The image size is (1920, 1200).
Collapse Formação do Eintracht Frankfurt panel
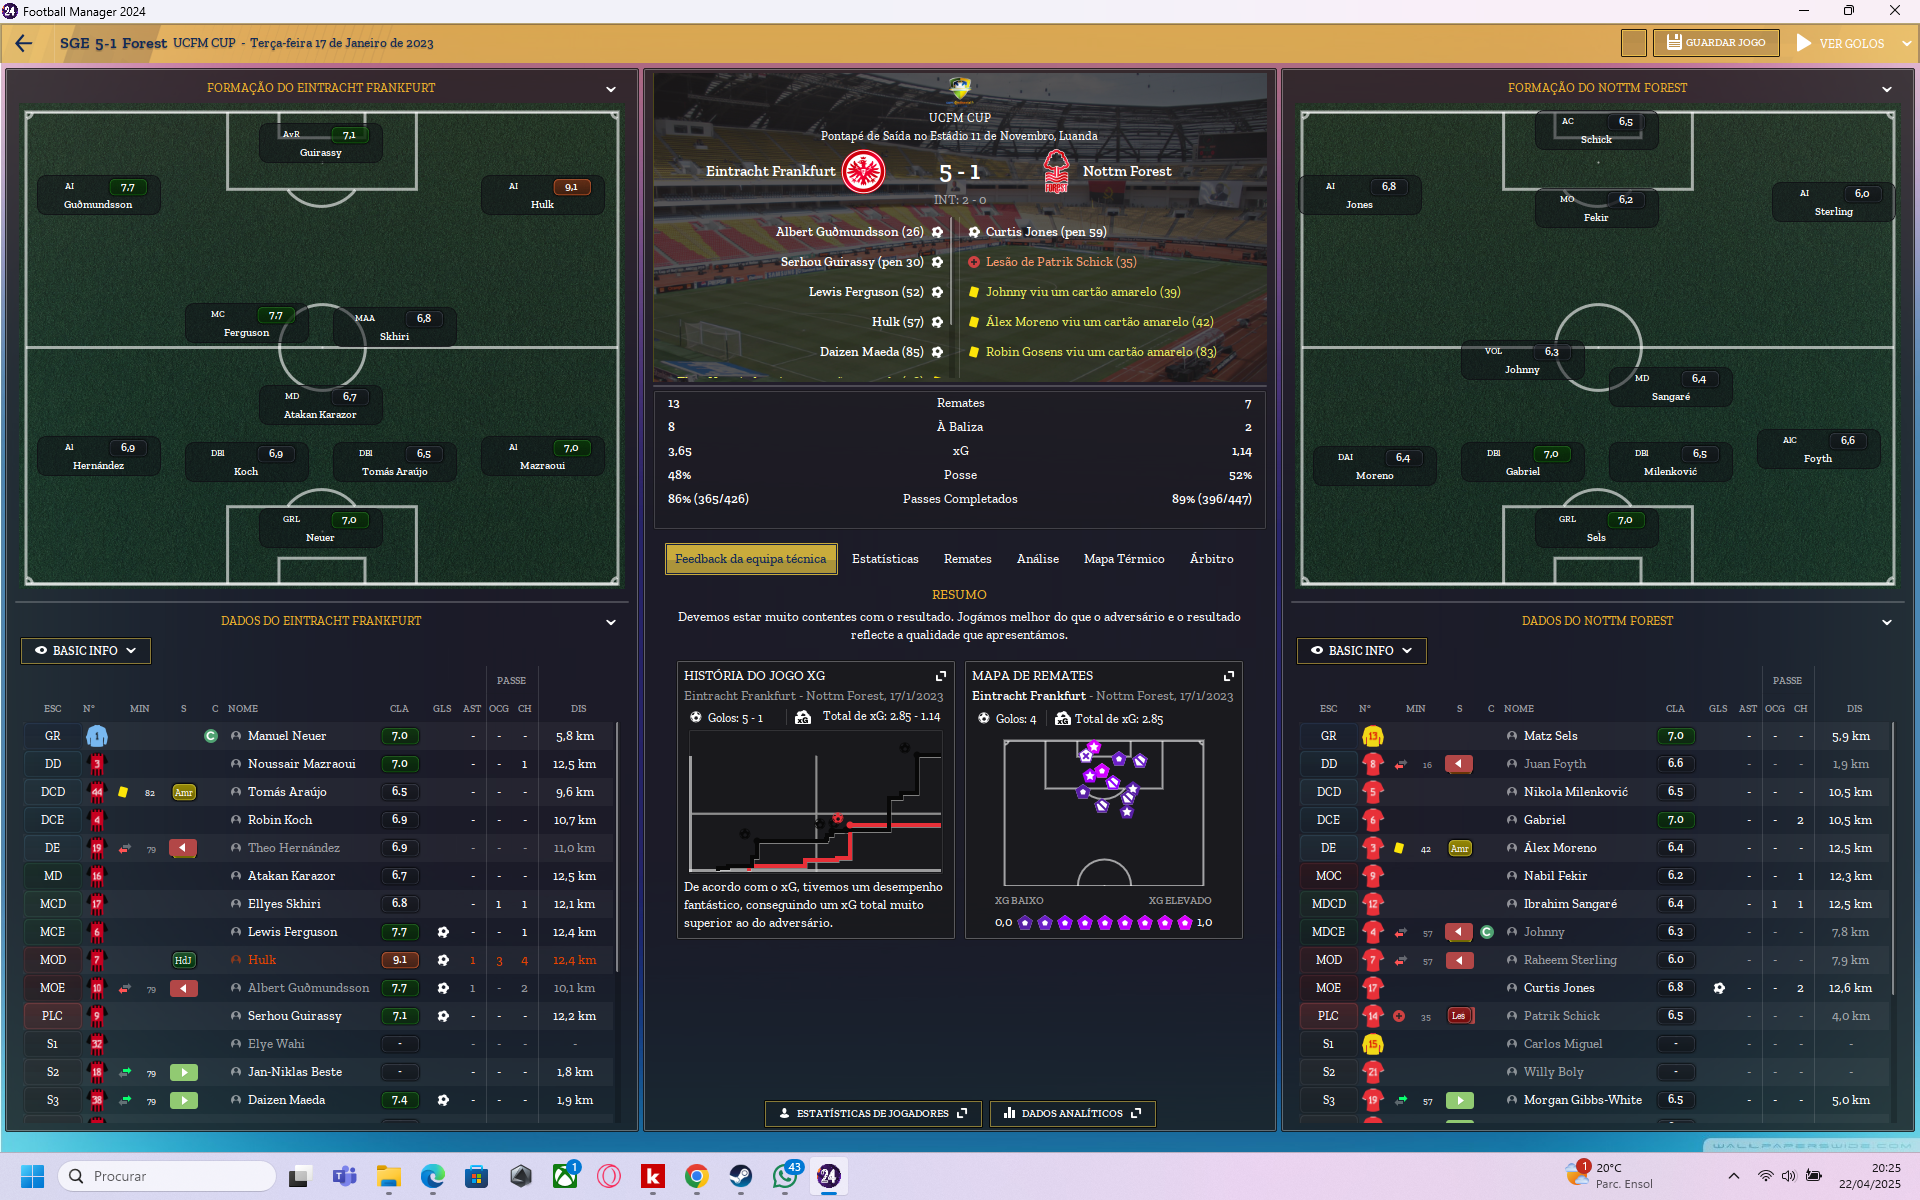[611, 89]
